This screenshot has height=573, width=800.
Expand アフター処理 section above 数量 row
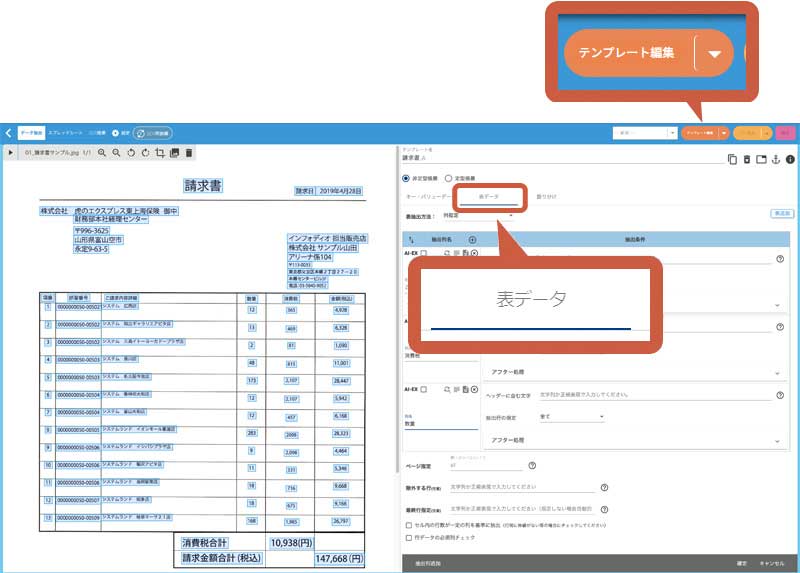[635, 372]
